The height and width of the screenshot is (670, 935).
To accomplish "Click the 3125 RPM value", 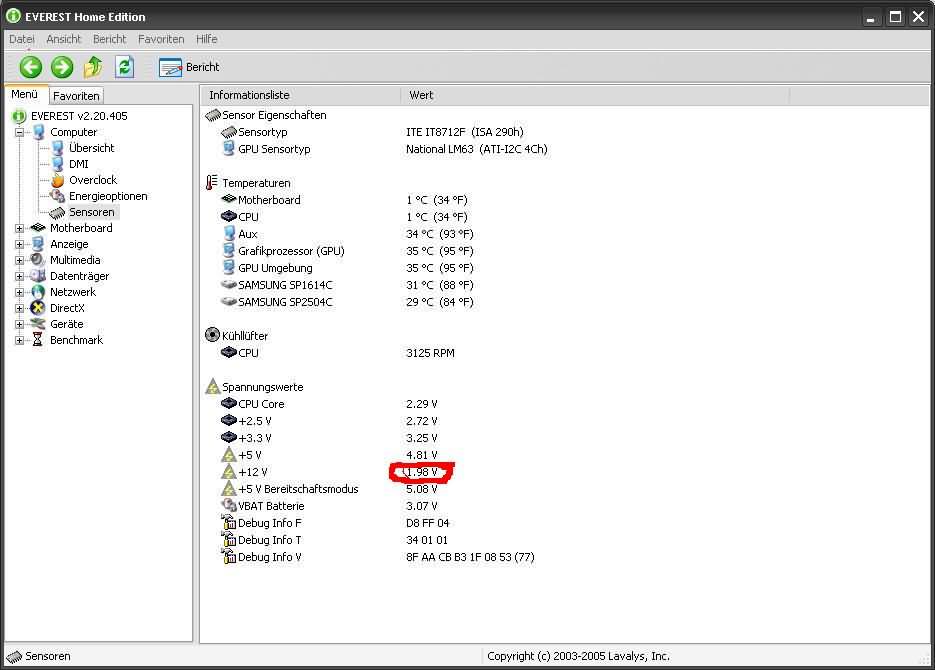I will pyautogui.click(x=430, y=353).
